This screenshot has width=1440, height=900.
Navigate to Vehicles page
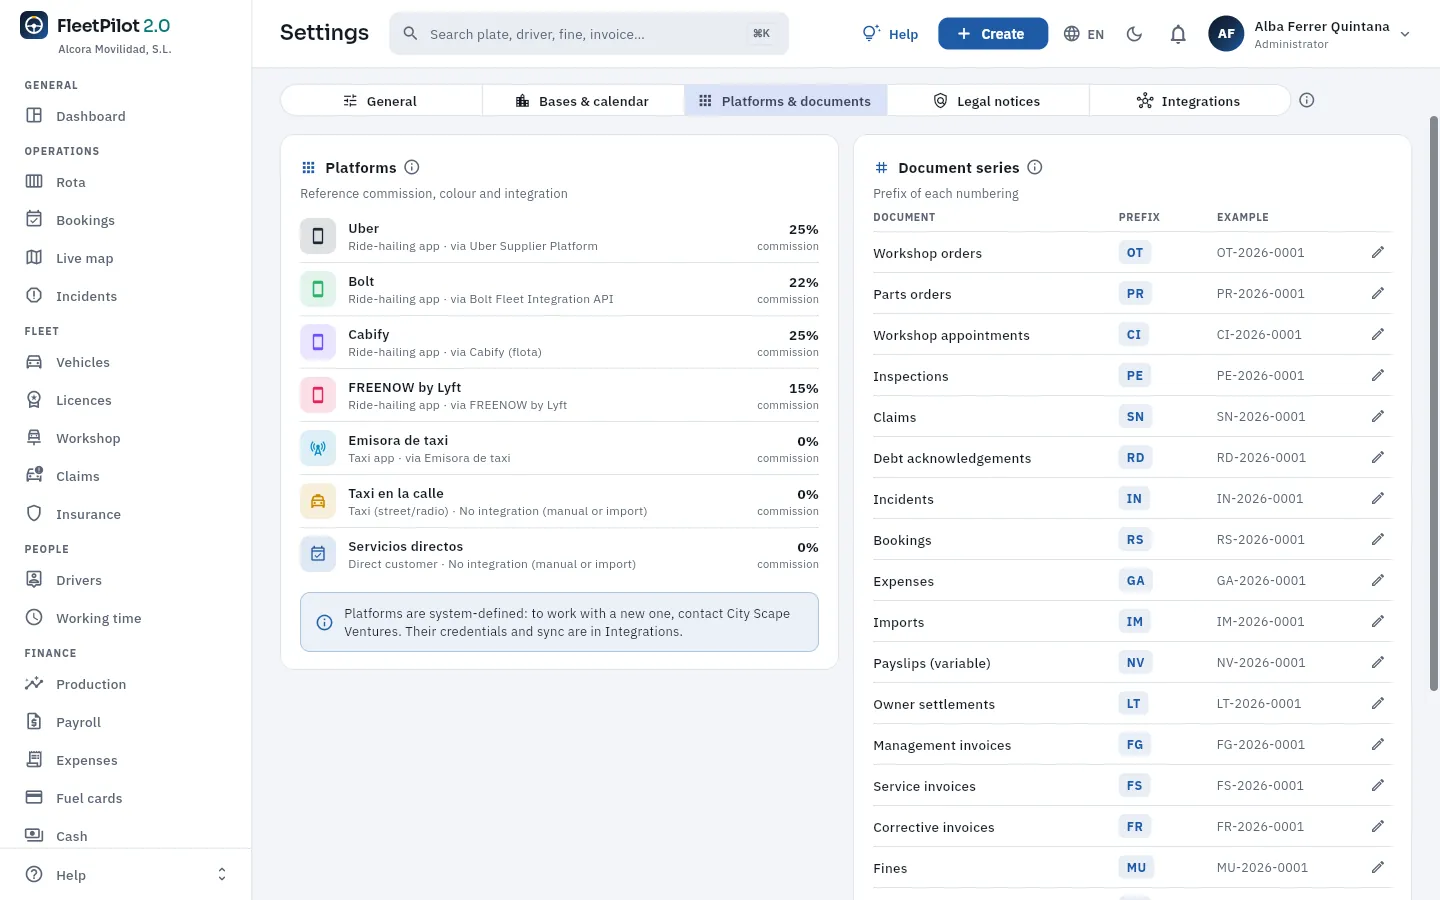pyautogui.click(x=126, y=362)
